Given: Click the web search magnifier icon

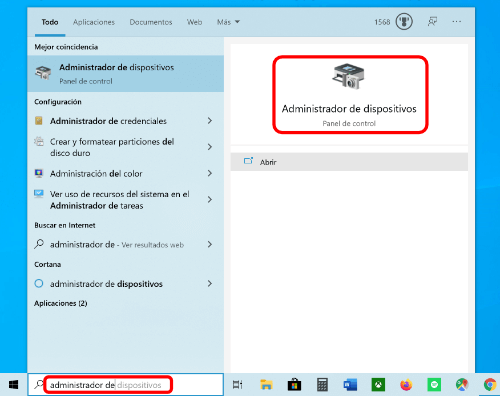Looking at the screenshot, I should pyautogui.click(x=39, y=244).
